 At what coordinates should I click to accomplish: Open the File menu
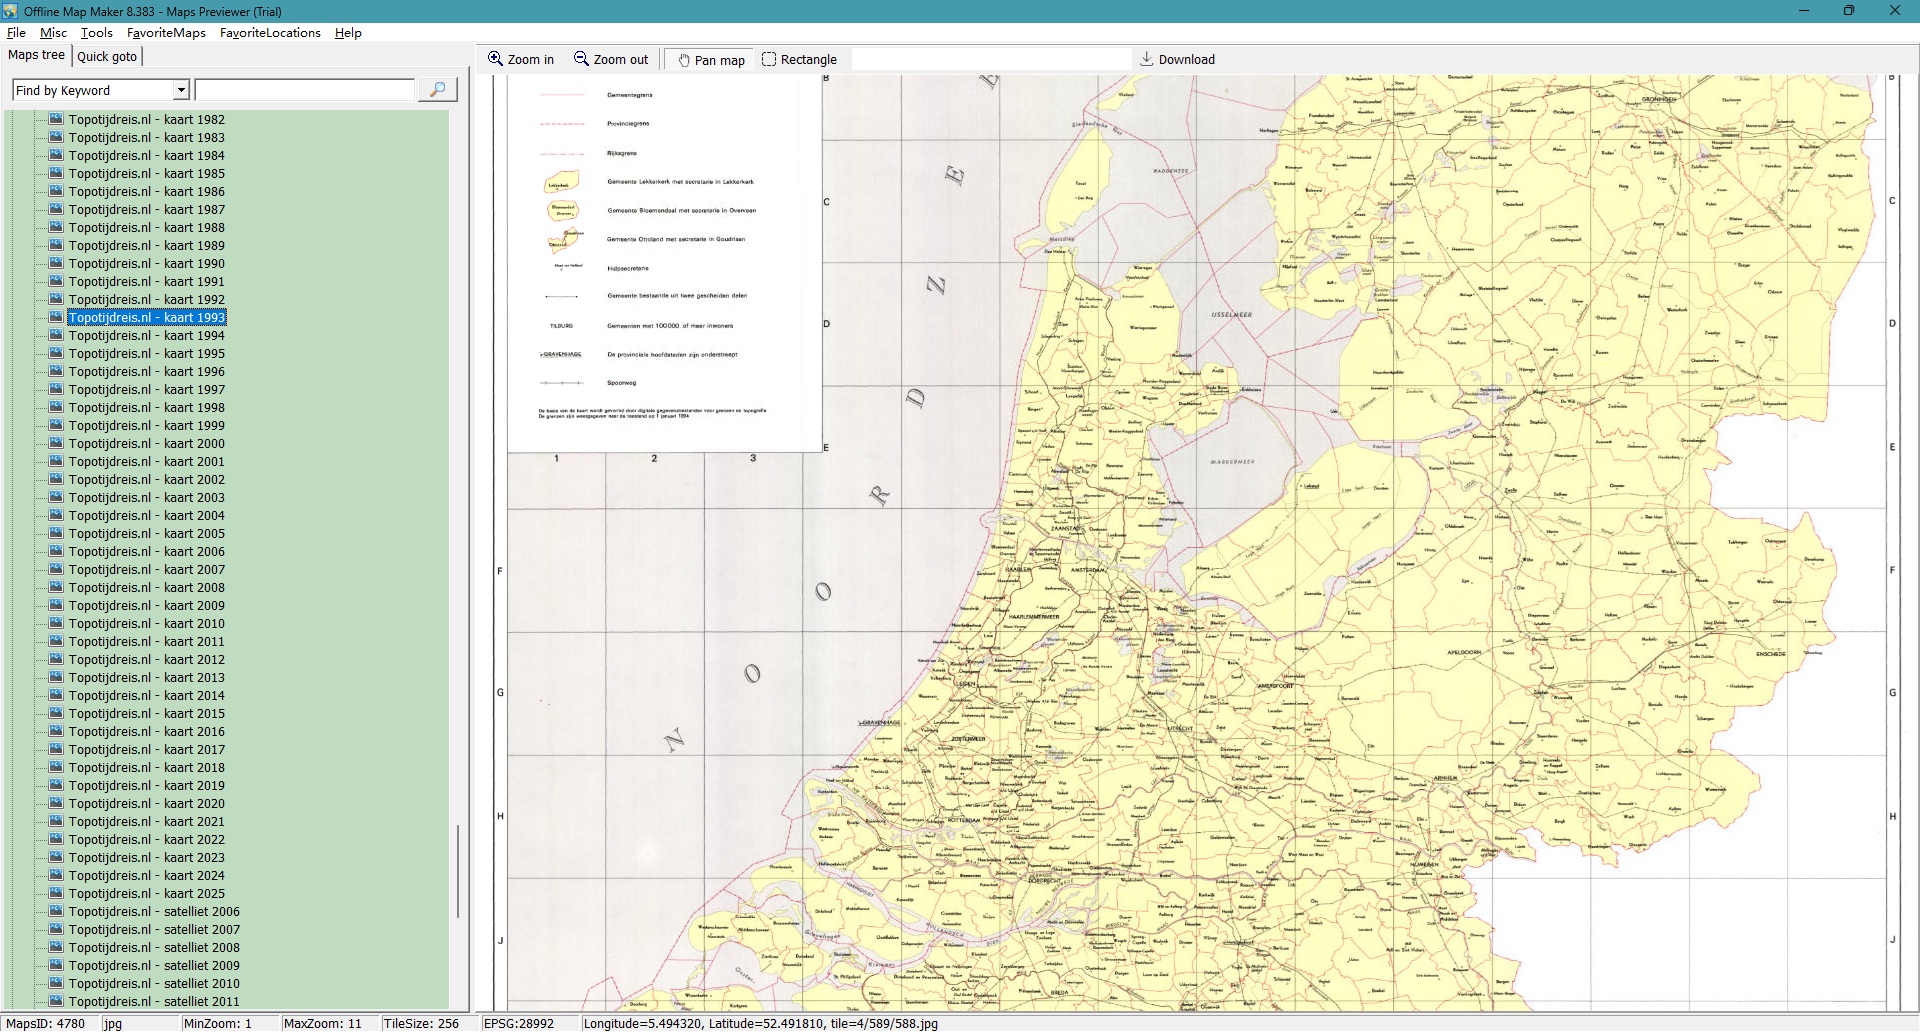[x=16, y=33]
